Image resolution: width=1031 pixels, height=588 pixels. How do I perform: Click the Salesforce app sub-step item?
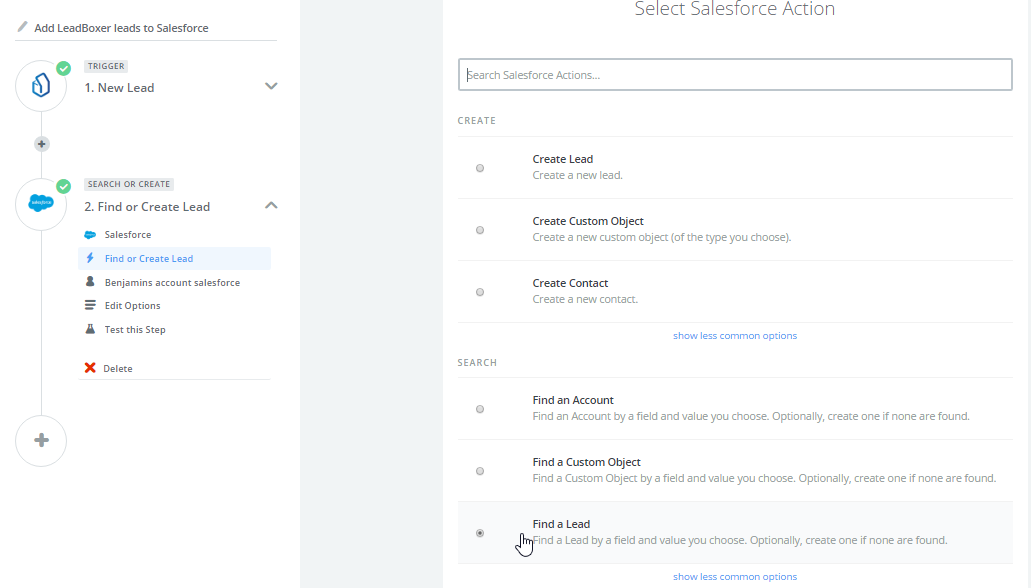(128, 235)
